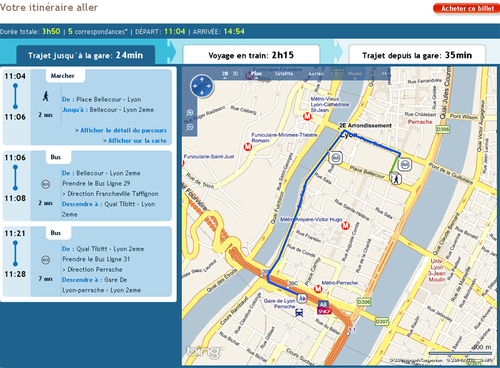Click the route end marker at Gare de Lyon Perrache
This screenshot has height=368, width=500.
[x=302, y=298]
